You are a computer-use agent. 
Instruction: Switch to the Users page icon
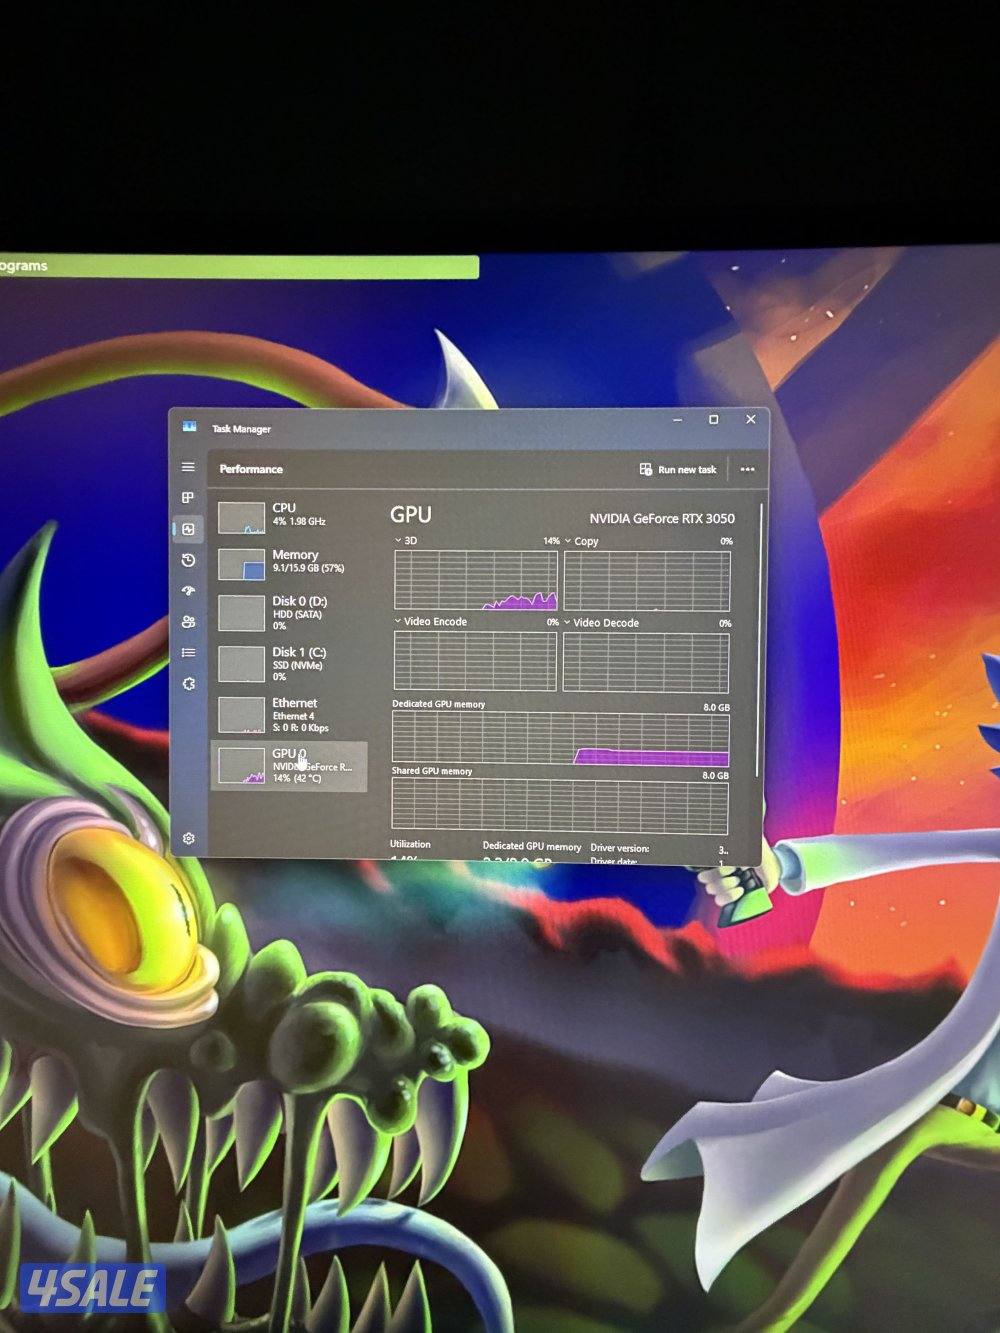coord(188,622)
